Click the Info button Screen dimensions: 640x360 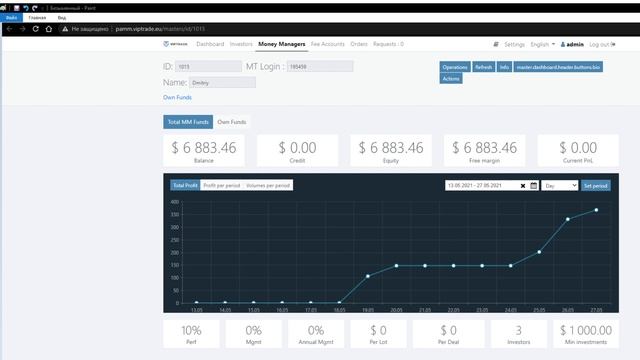click(x=504, y=67)
